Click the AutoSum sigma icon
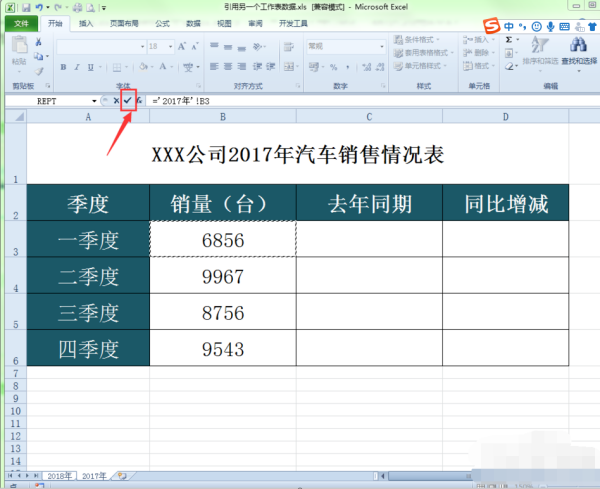Screen dimensions: 600x489 (x=508, y=39)
